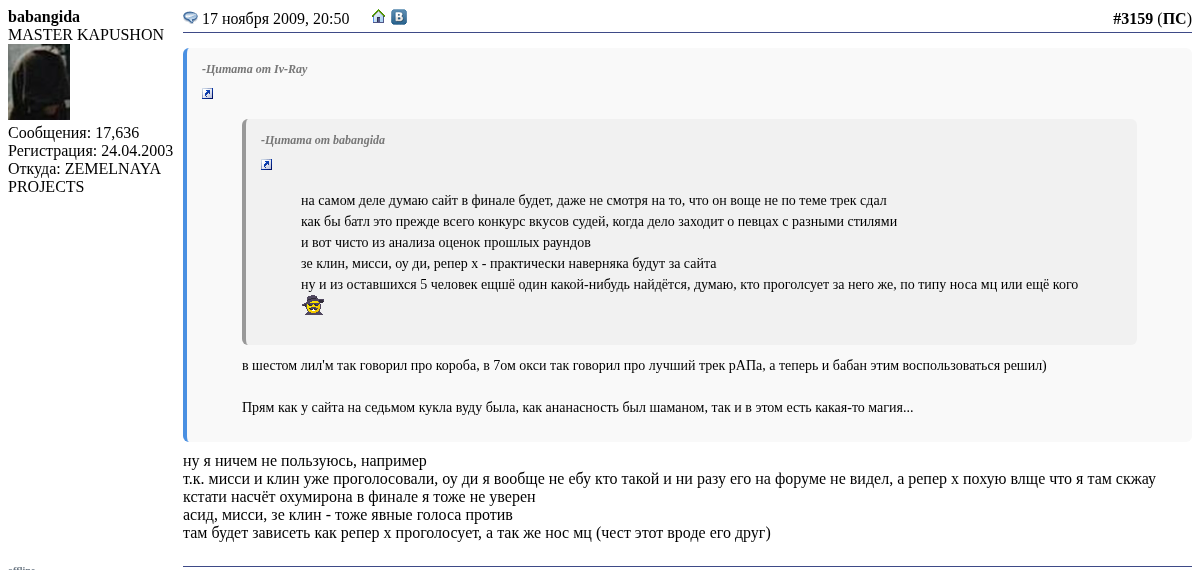The height and width of the screenshot is (570, 1200).
Task: Click the 'Сообщения: 17,636' post count
Action: [x=73, y=133]
